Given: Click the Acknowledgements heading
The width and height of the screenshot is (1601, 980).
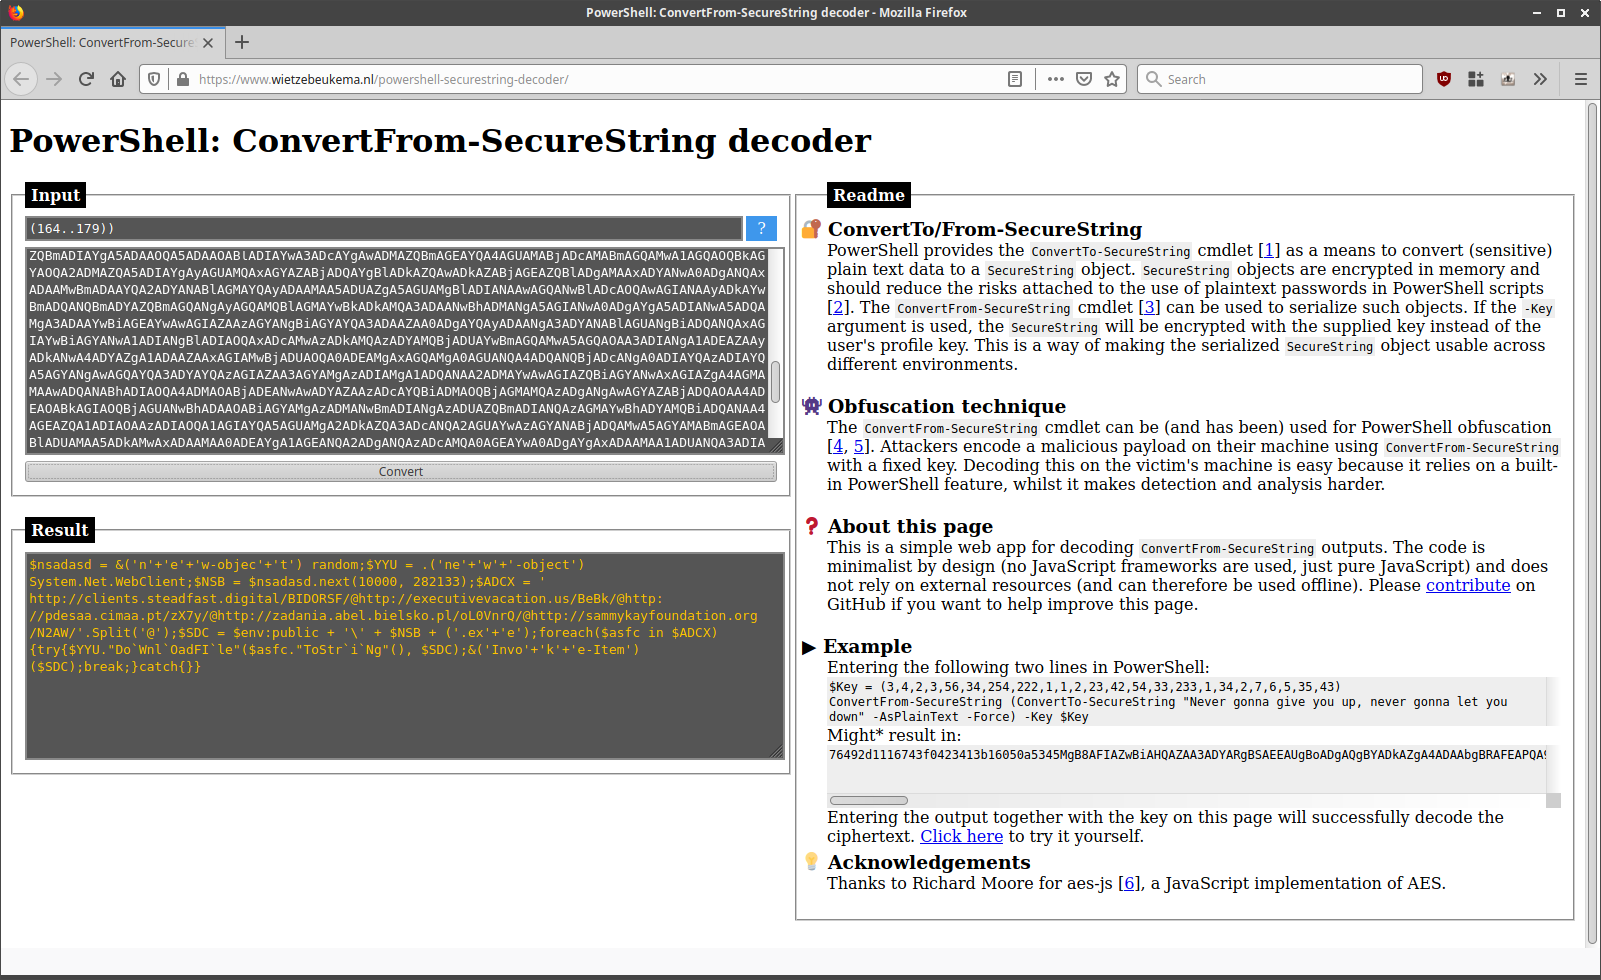Looking at the screenshot, I should pyautogui.click(x=928, y=862).
